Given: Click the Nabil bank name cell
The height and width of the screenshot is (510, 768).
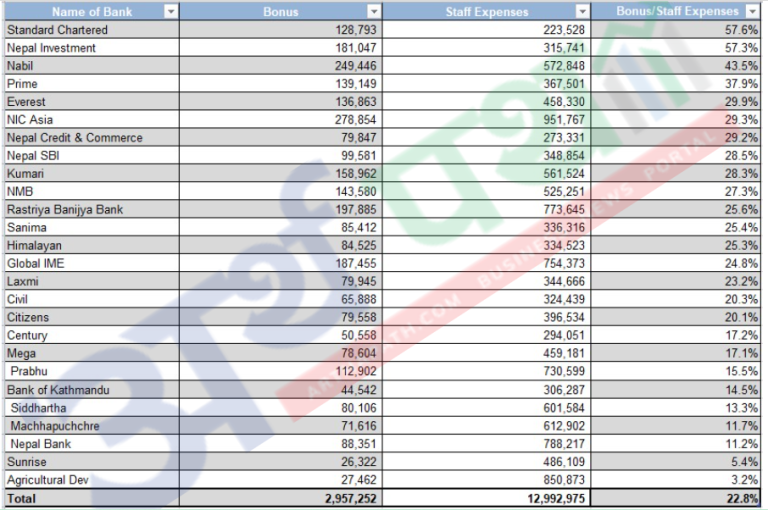Looking at the screenshot, I should pyautogui.click(x=92, y=66).
